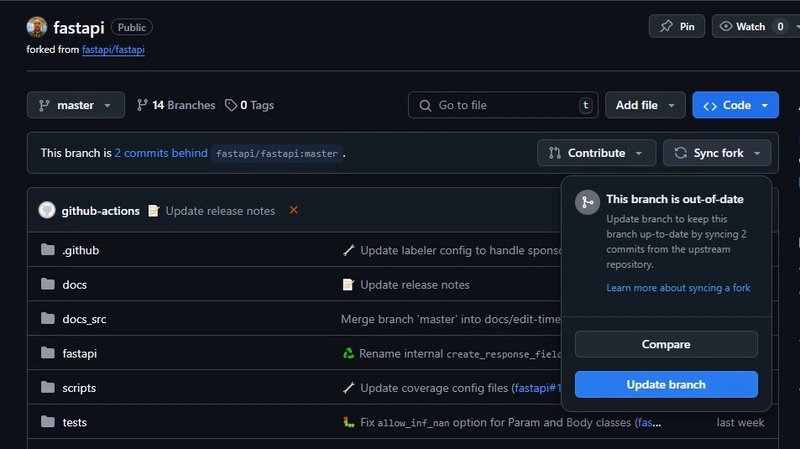Open commit Fix allow_inf_nan option for Param
The image size is (800, 449).
(495, 422)
